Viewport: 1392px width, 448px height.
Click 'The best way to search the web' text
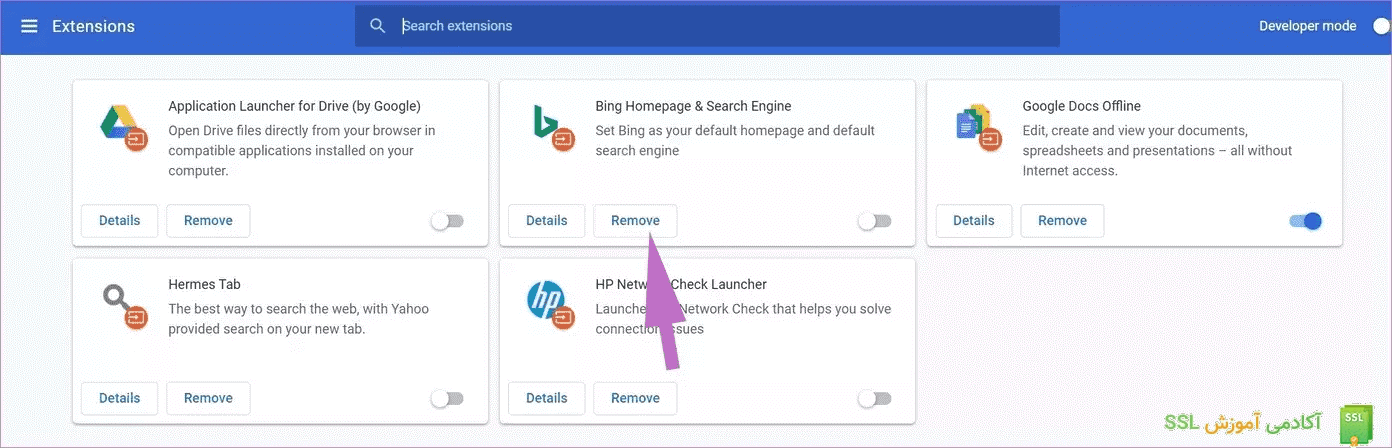tap(298, 319)
